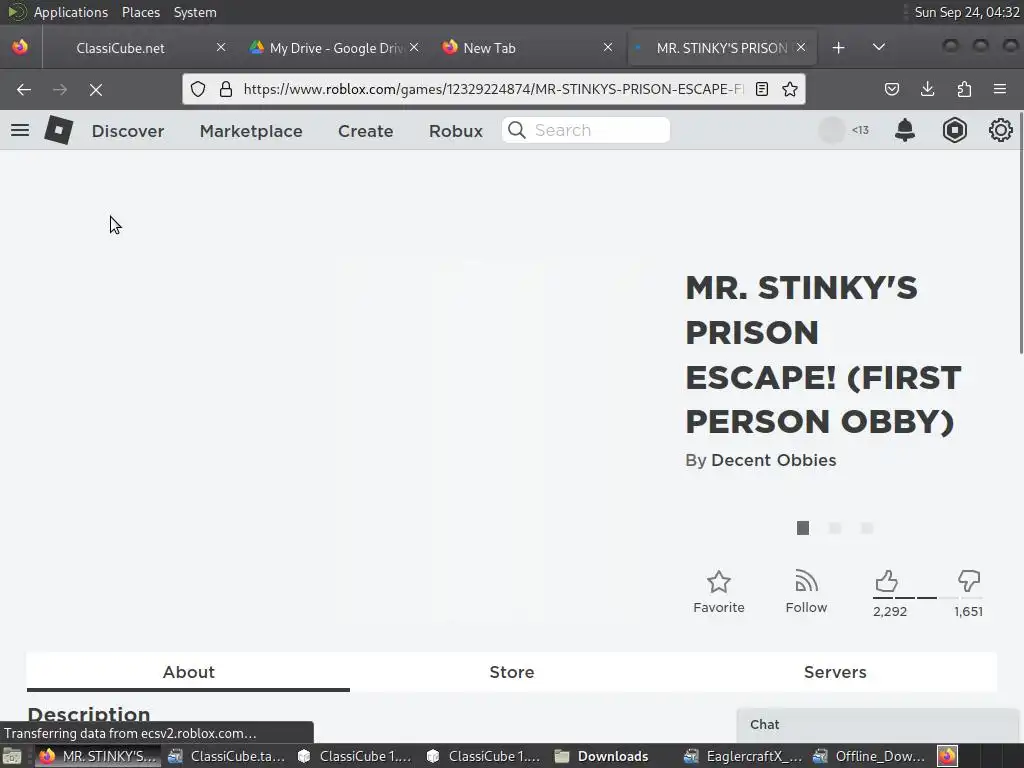Click the game title MR. STINKY'S PRISON ESCAPE
The image size is (1024, 768).
coord(823,355)
